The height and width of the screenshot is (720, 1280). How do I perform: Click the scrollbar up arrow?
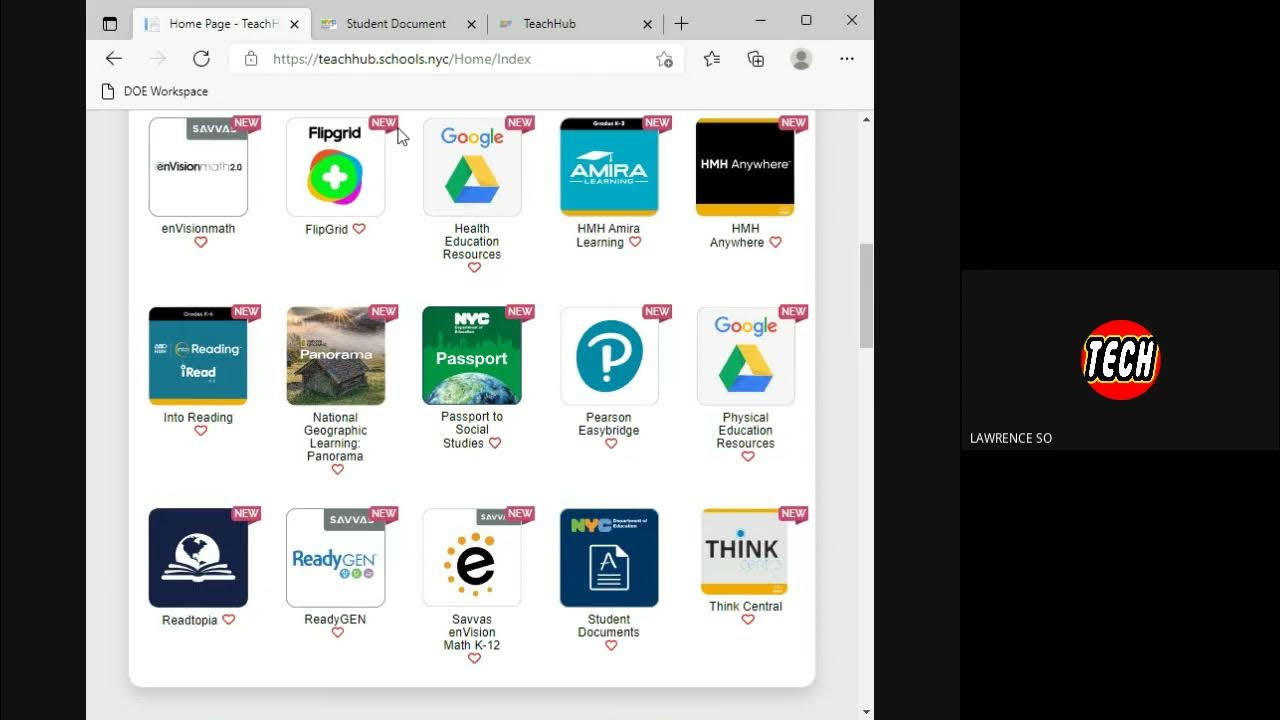866,119
